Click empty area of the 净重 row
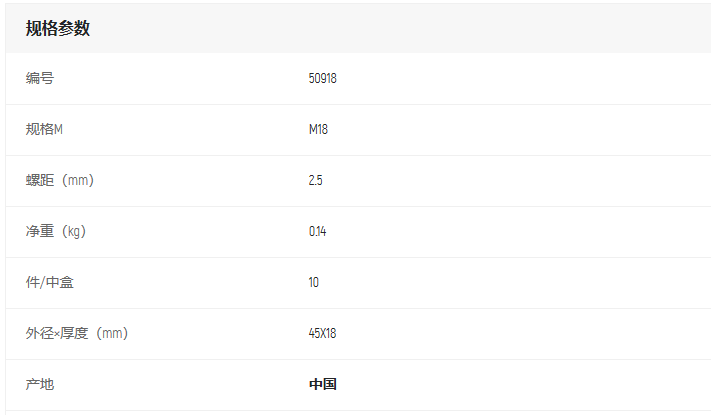711x415 pixels. pos(521,231)
